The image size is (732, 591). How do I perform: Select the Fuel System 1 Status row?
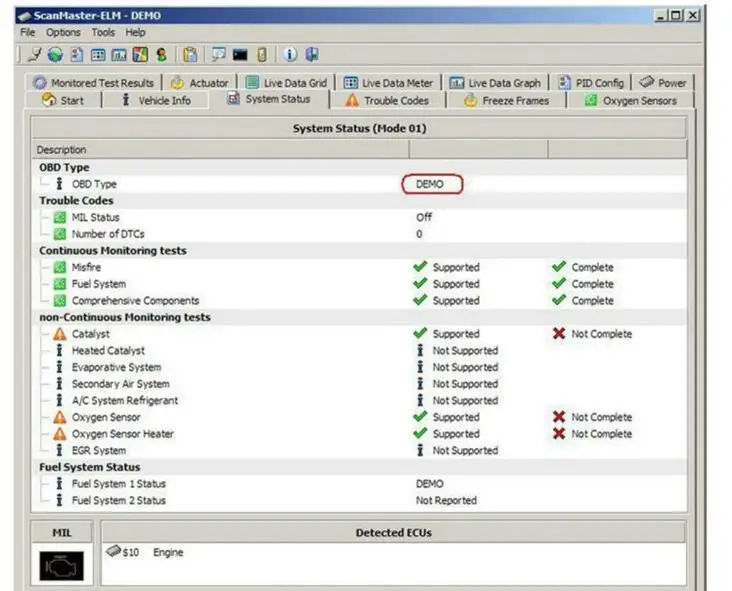(359, 484)
